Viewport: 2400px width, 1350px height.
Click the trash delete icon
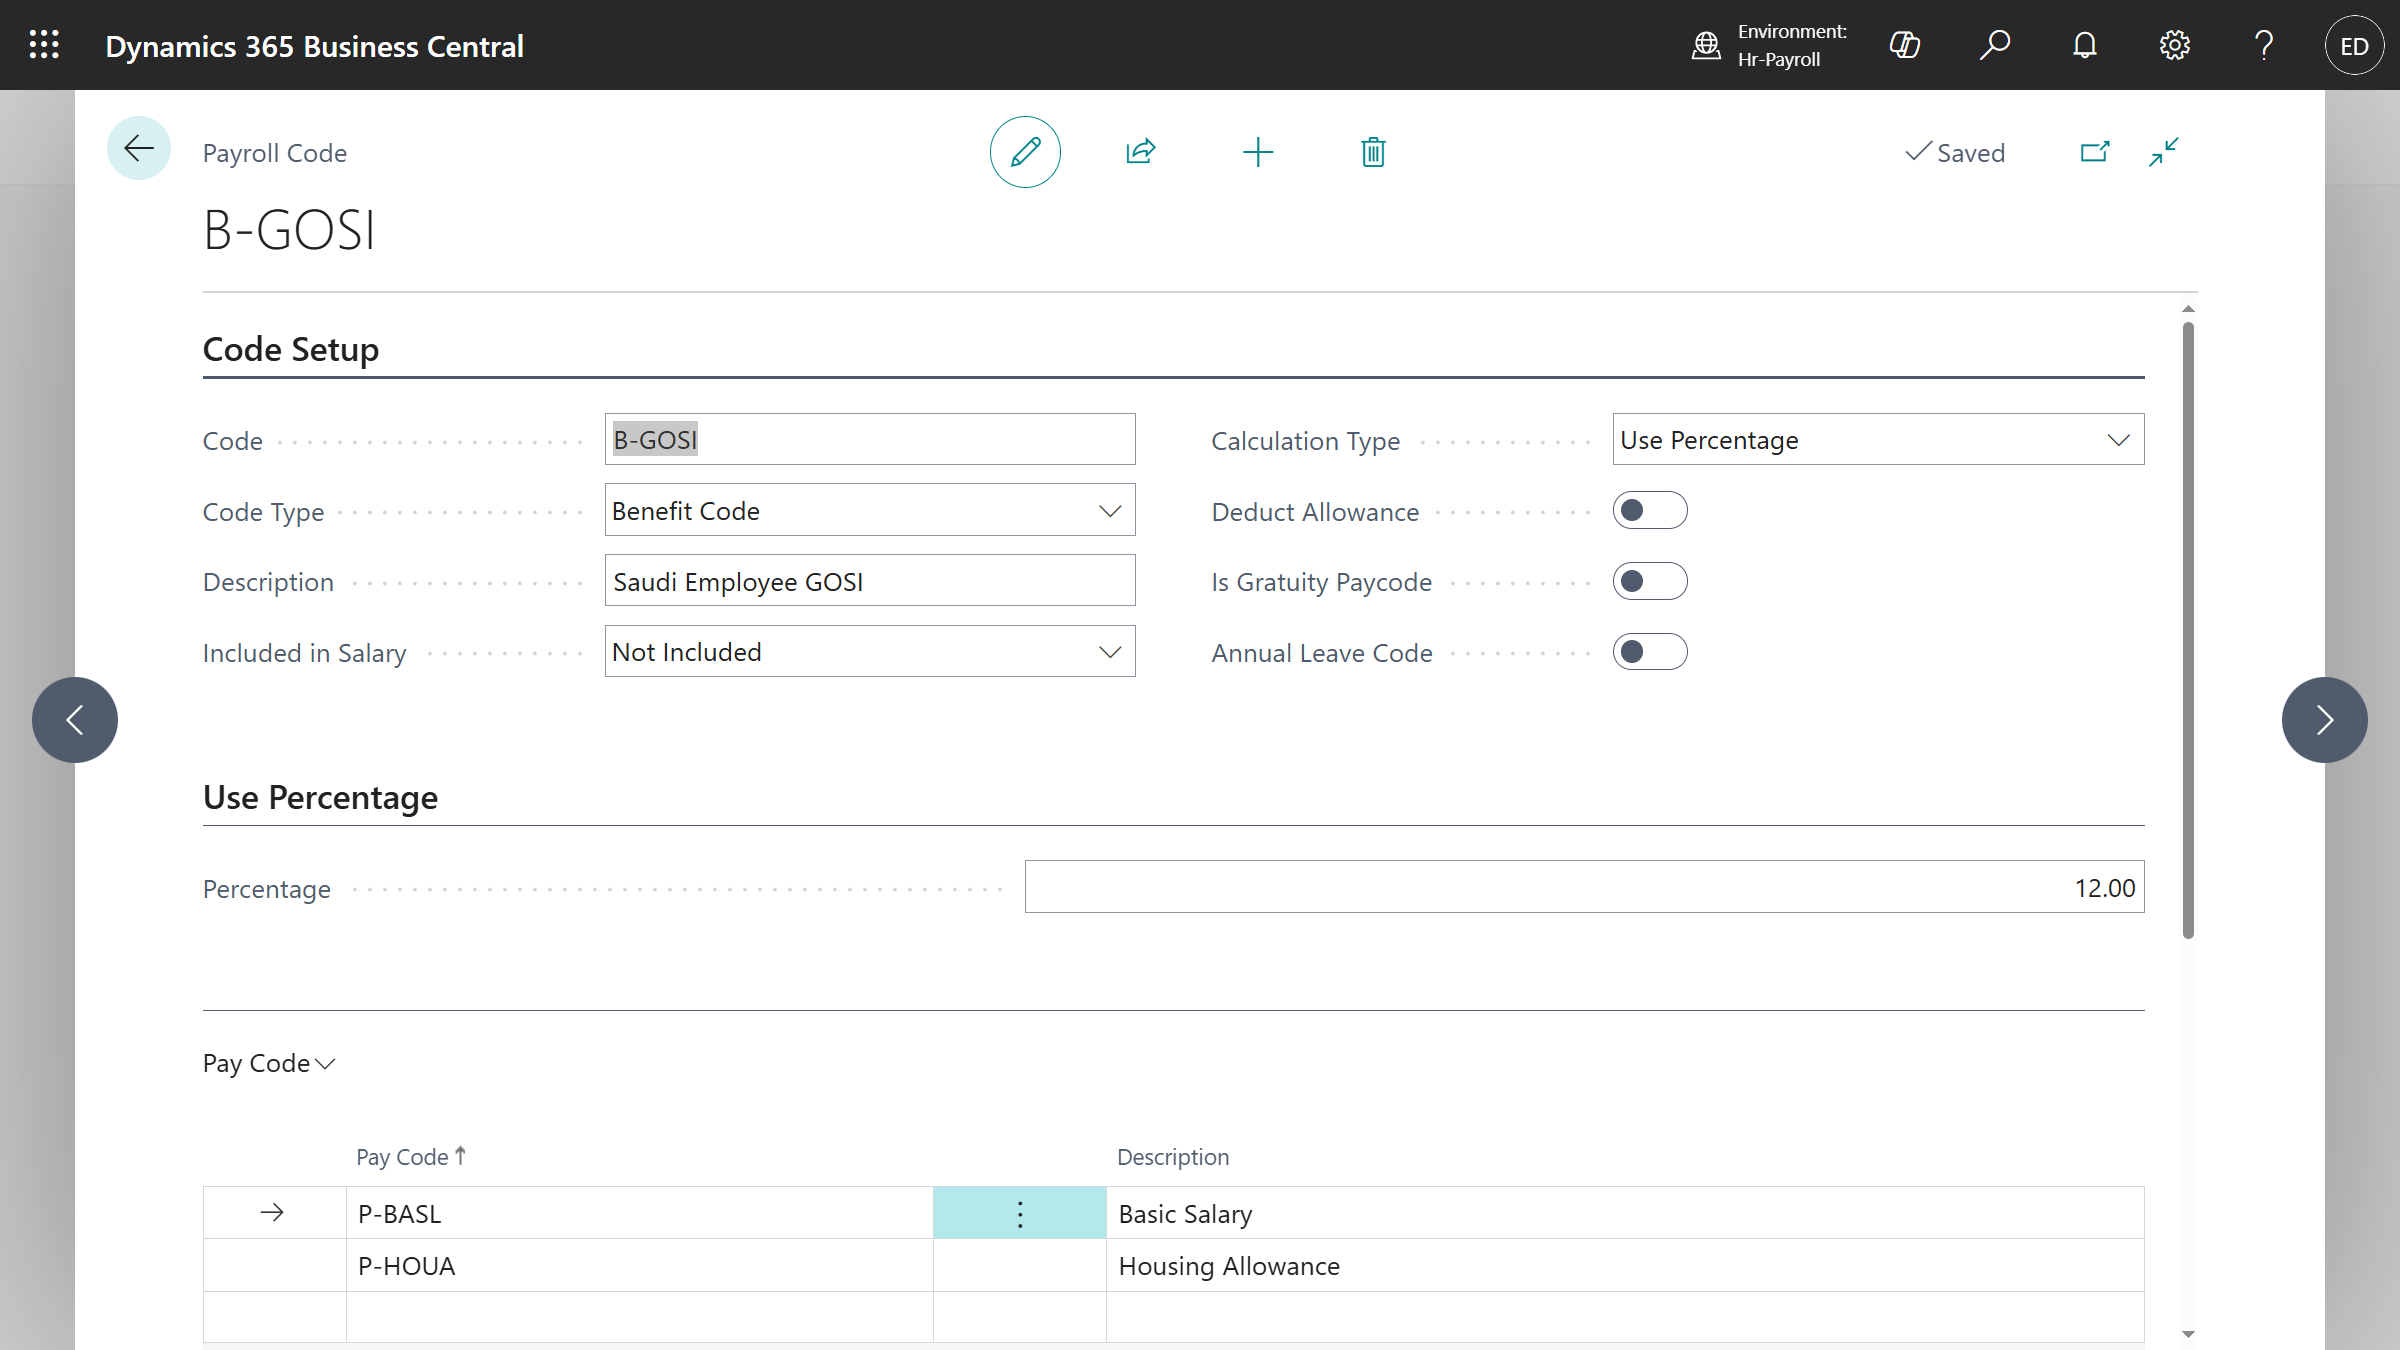pyautogui.click(x=1373, y=152)
